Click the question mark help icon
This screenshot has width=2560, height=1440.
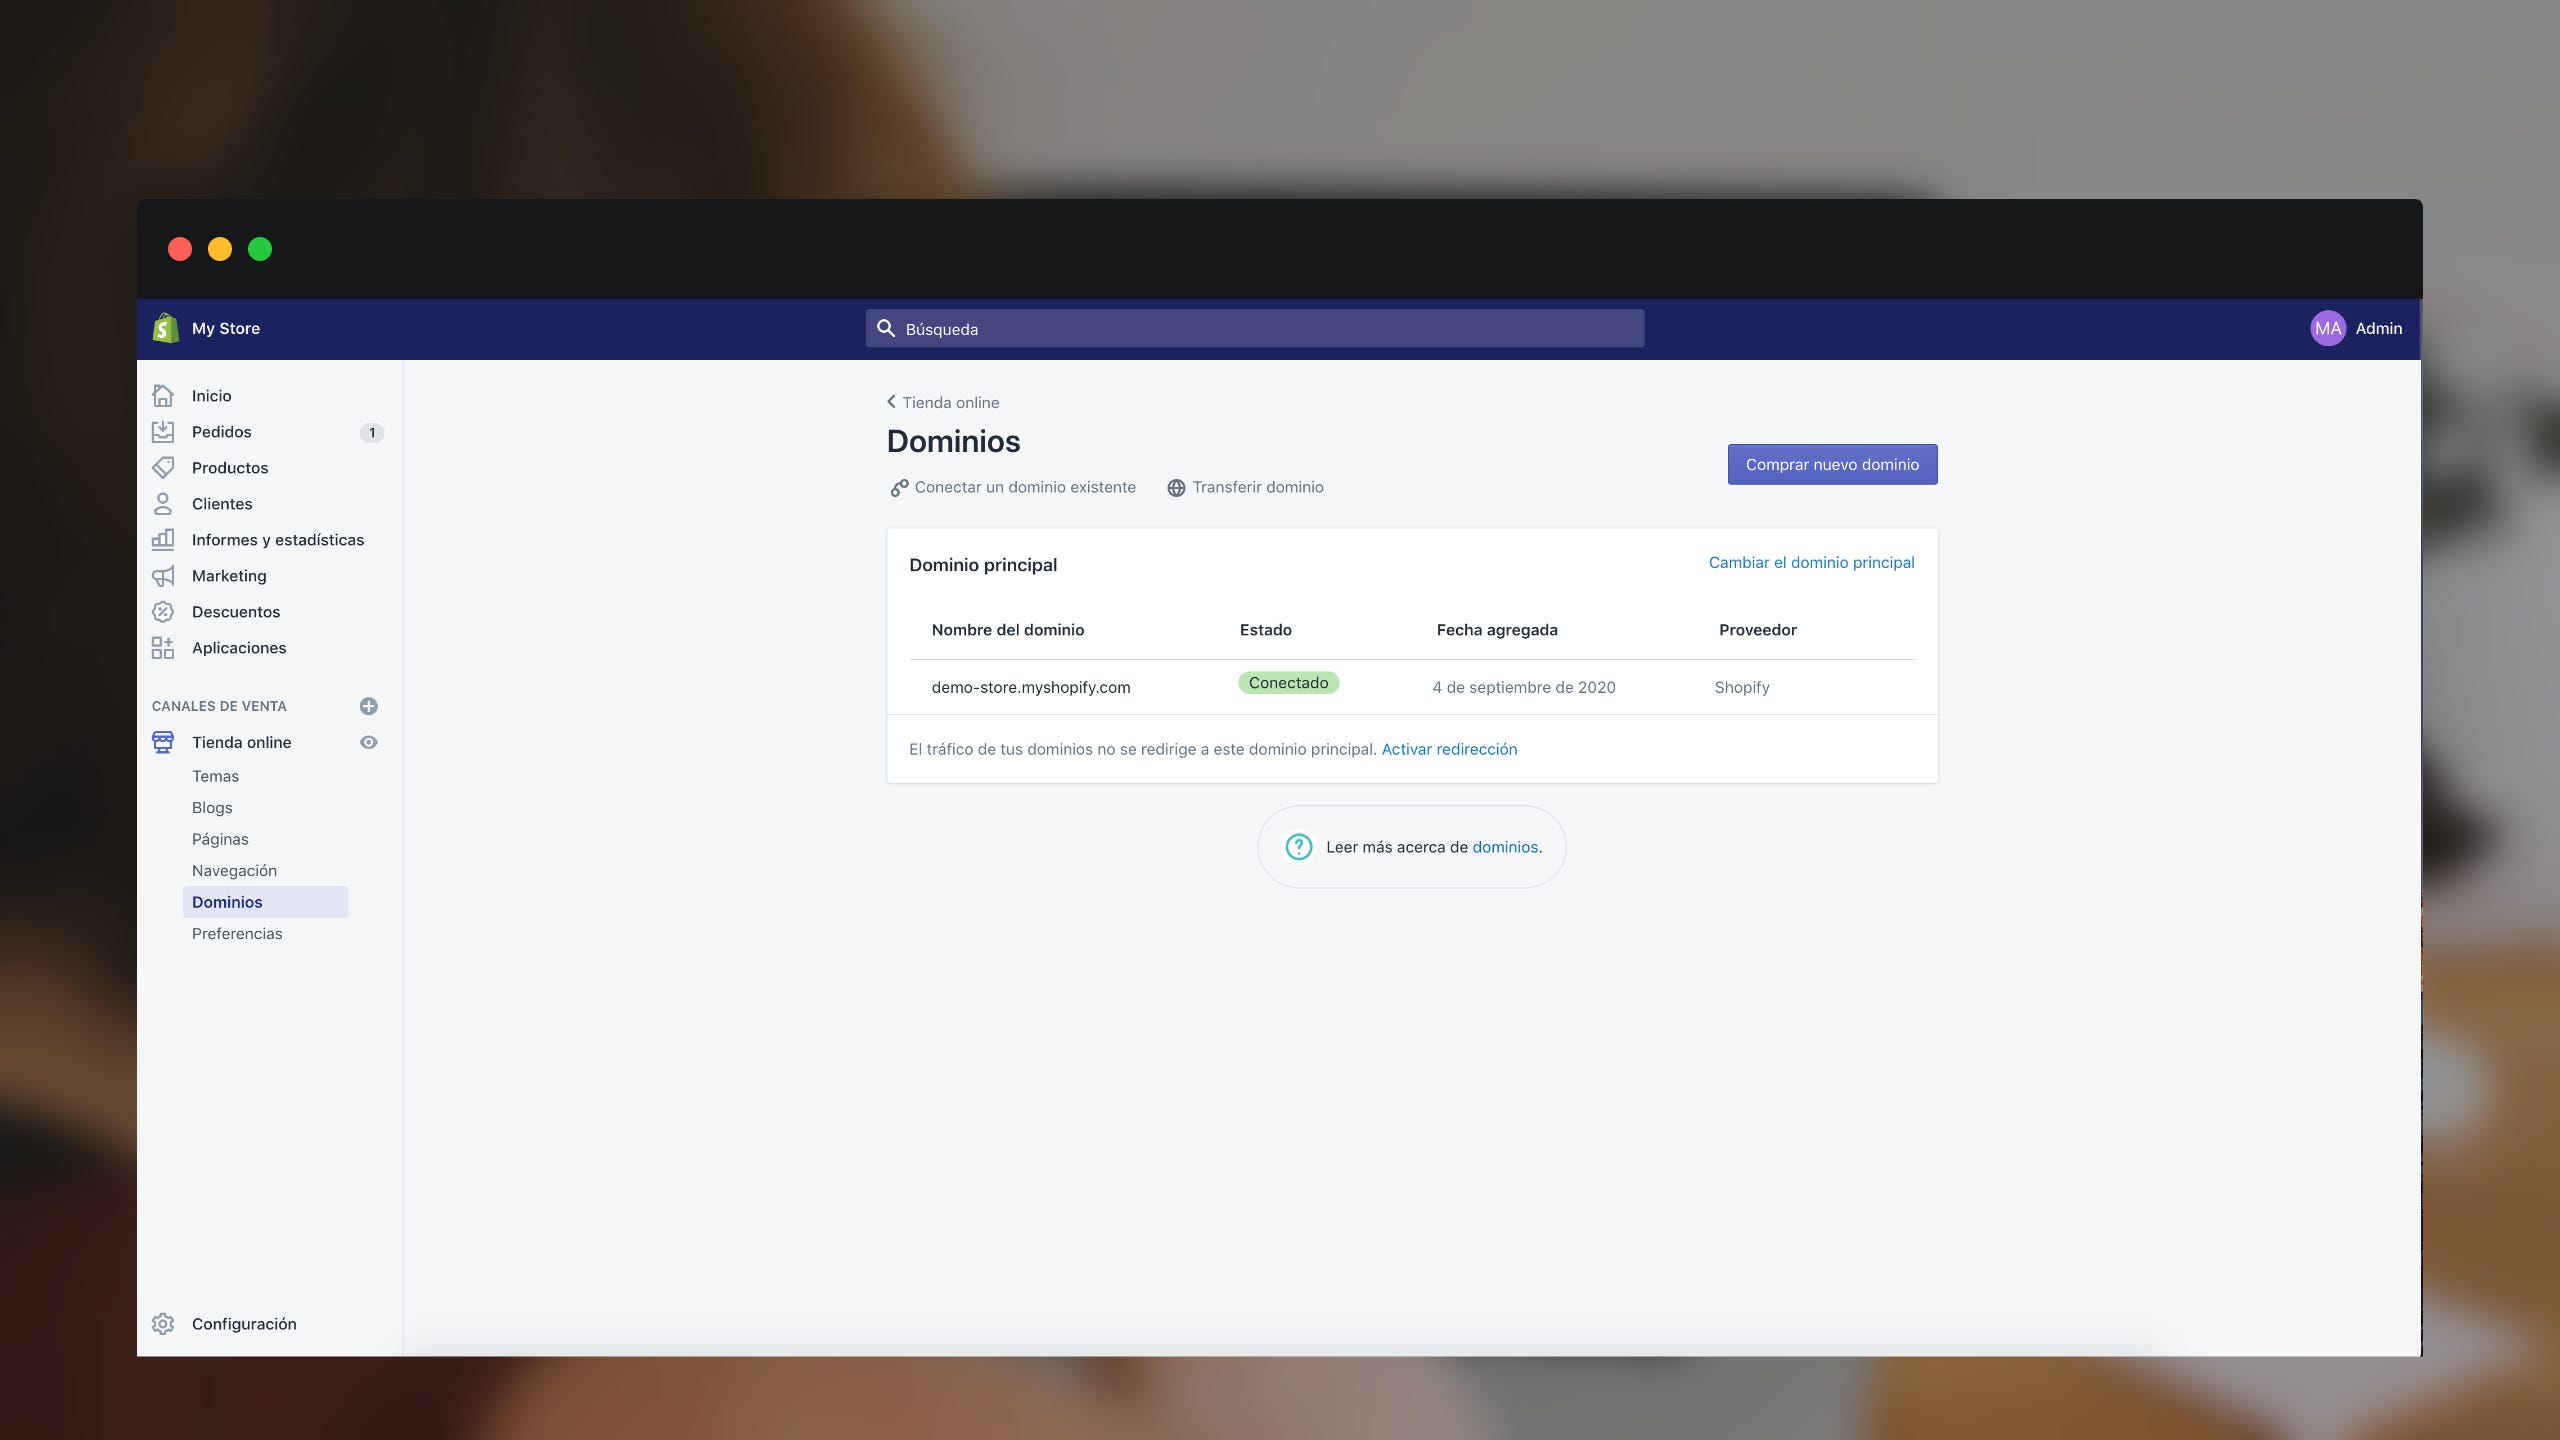[1298, 847]
